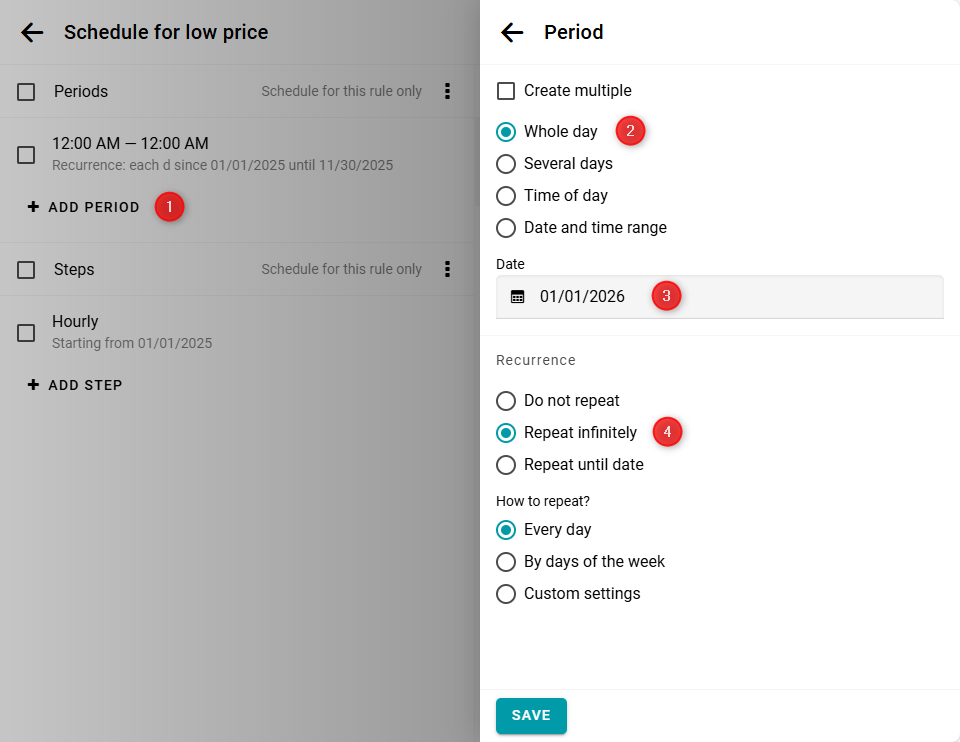The width and height of the screenshot is (960, 742).
Task: Tick the Steps header checkbox
Action: click(x=26, y=270)
